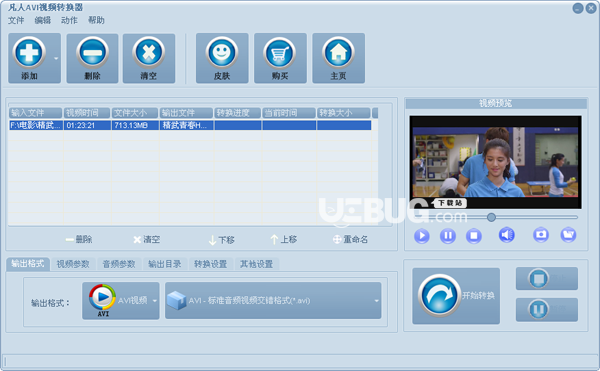The width and height of the screenshot is (600, 371).
Task: Pause the preview video
Action: click(x=448, y=236)
